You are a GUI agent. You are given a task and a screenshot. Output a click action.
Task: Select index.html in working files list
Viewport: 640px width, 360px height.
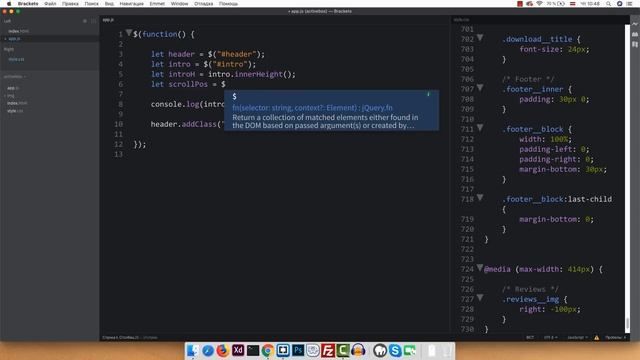(x=18, y=31)
